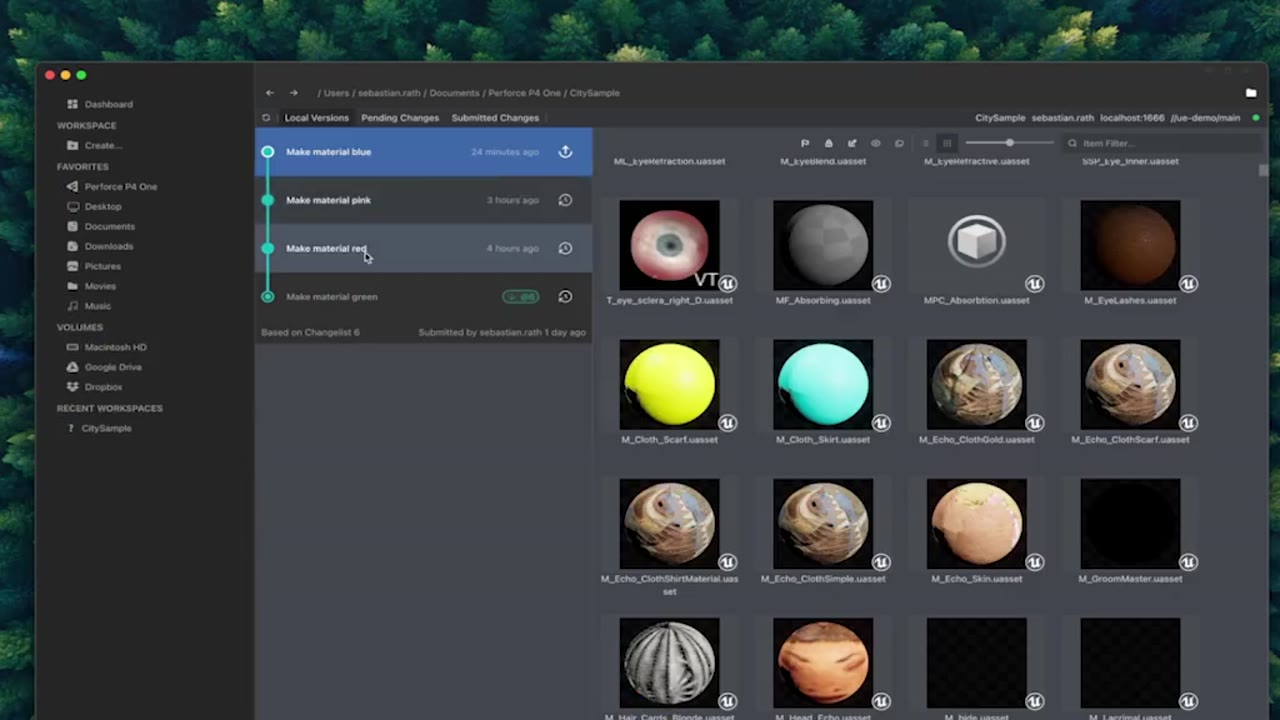Switch to the Local Versions tab
This screenshot has height=720, width=1280.
coord(317,118)
